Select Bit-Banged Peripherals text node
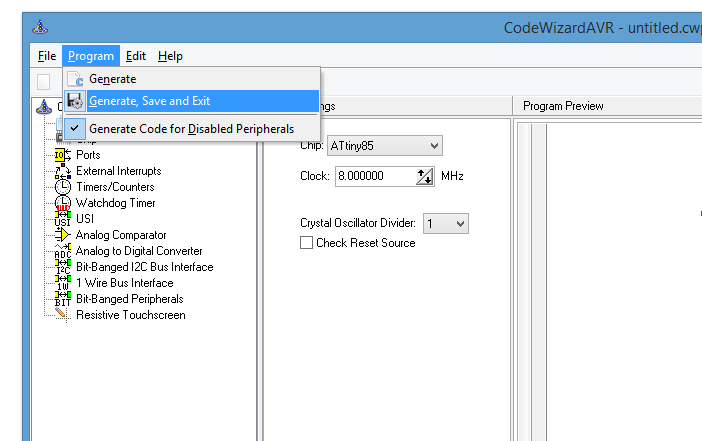 point(129,299)
